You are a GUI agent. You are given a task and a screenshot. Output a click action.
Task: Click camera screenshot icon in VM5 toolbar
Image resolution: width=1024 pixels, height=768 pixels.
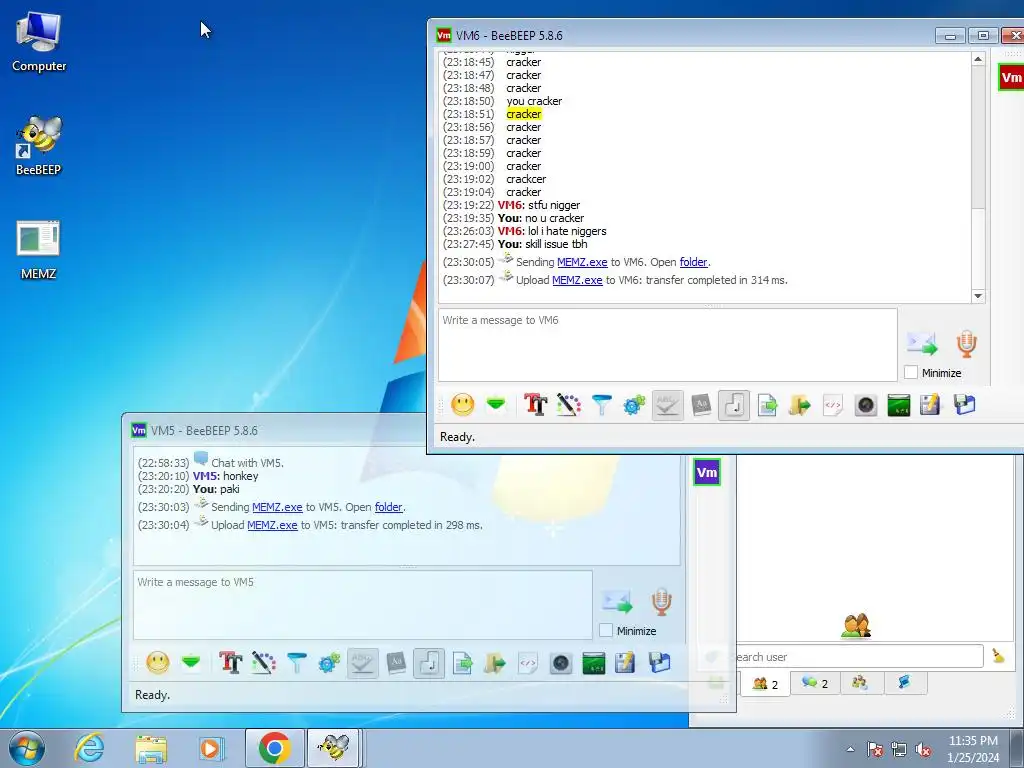click(x=561, y=664)
